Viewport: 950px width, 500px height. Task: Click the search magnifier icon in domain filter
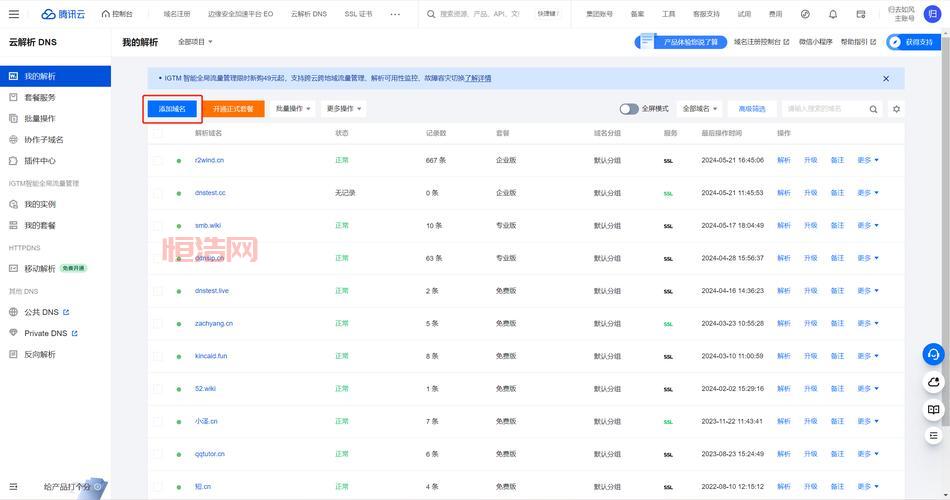click(873, 109)
